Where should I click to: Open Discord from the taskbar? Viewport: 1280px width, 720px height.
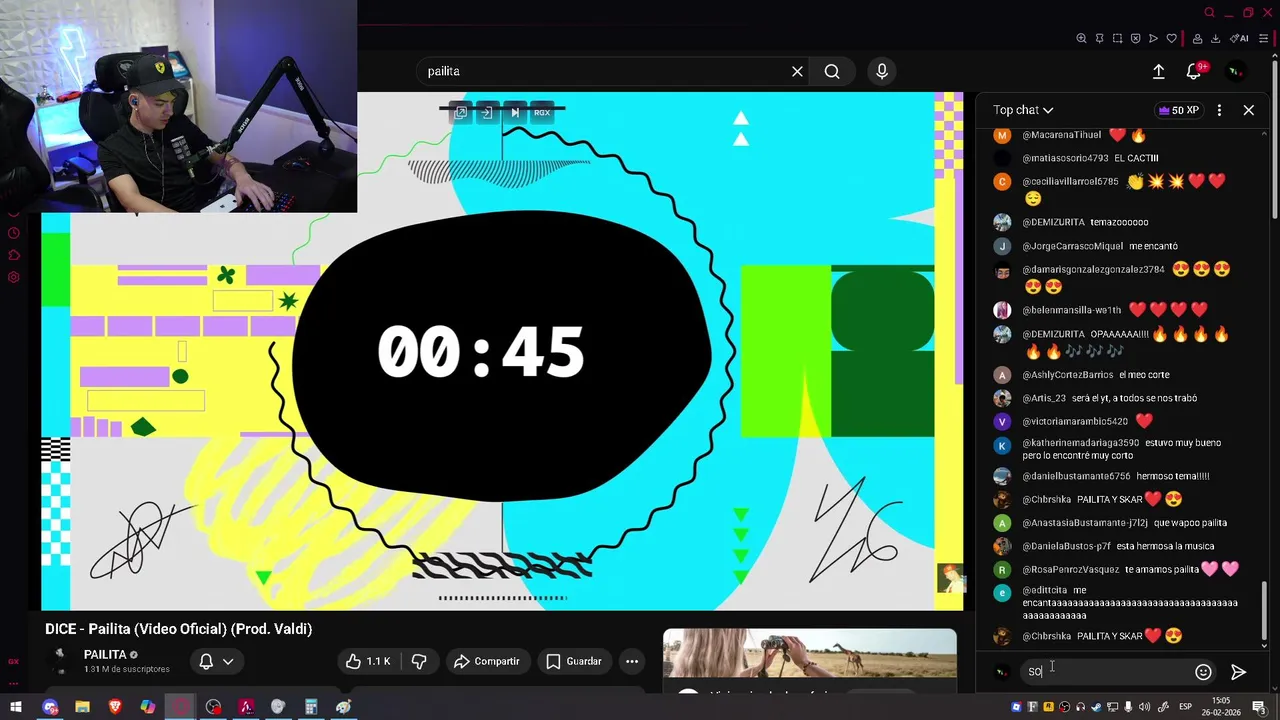click(x=50, y=707)
